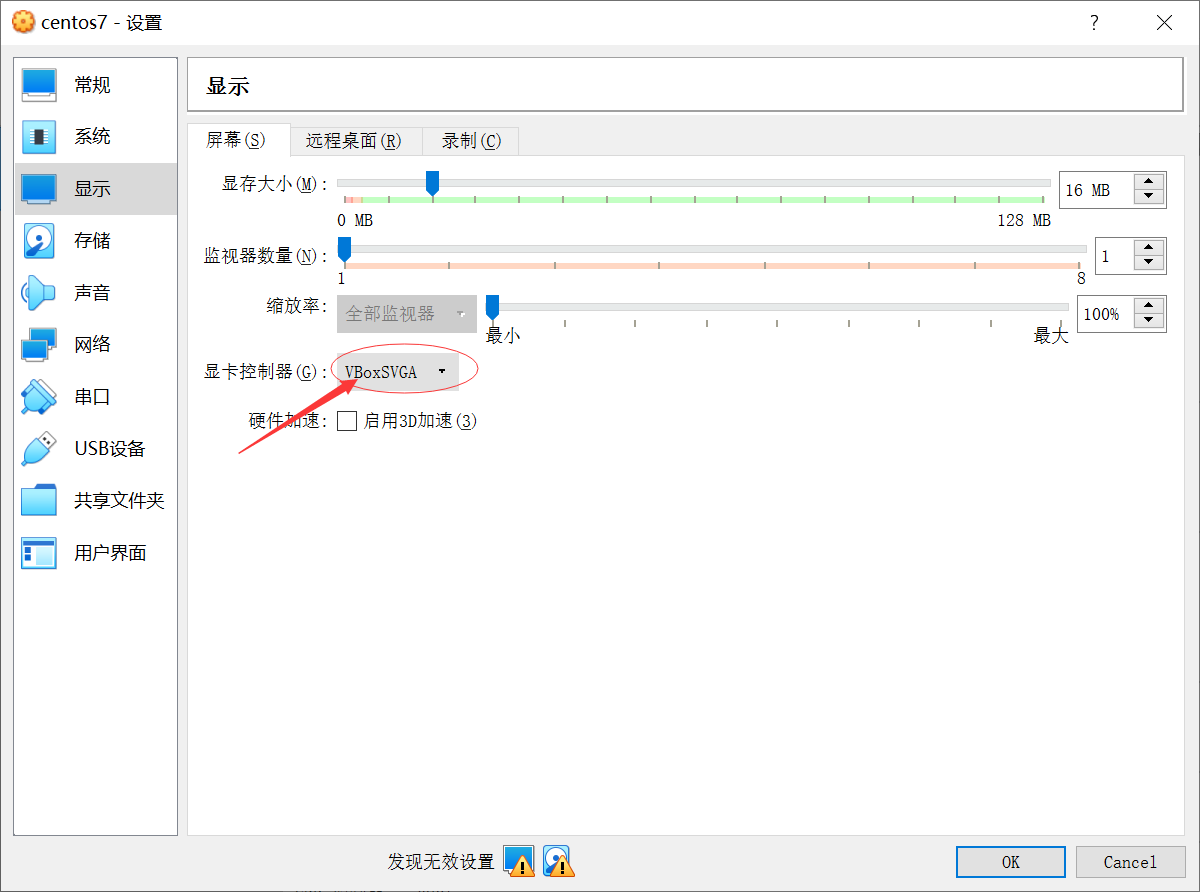1200x892 pixels.
Task: Open the USB设备 USB icon
Action: 39,449
